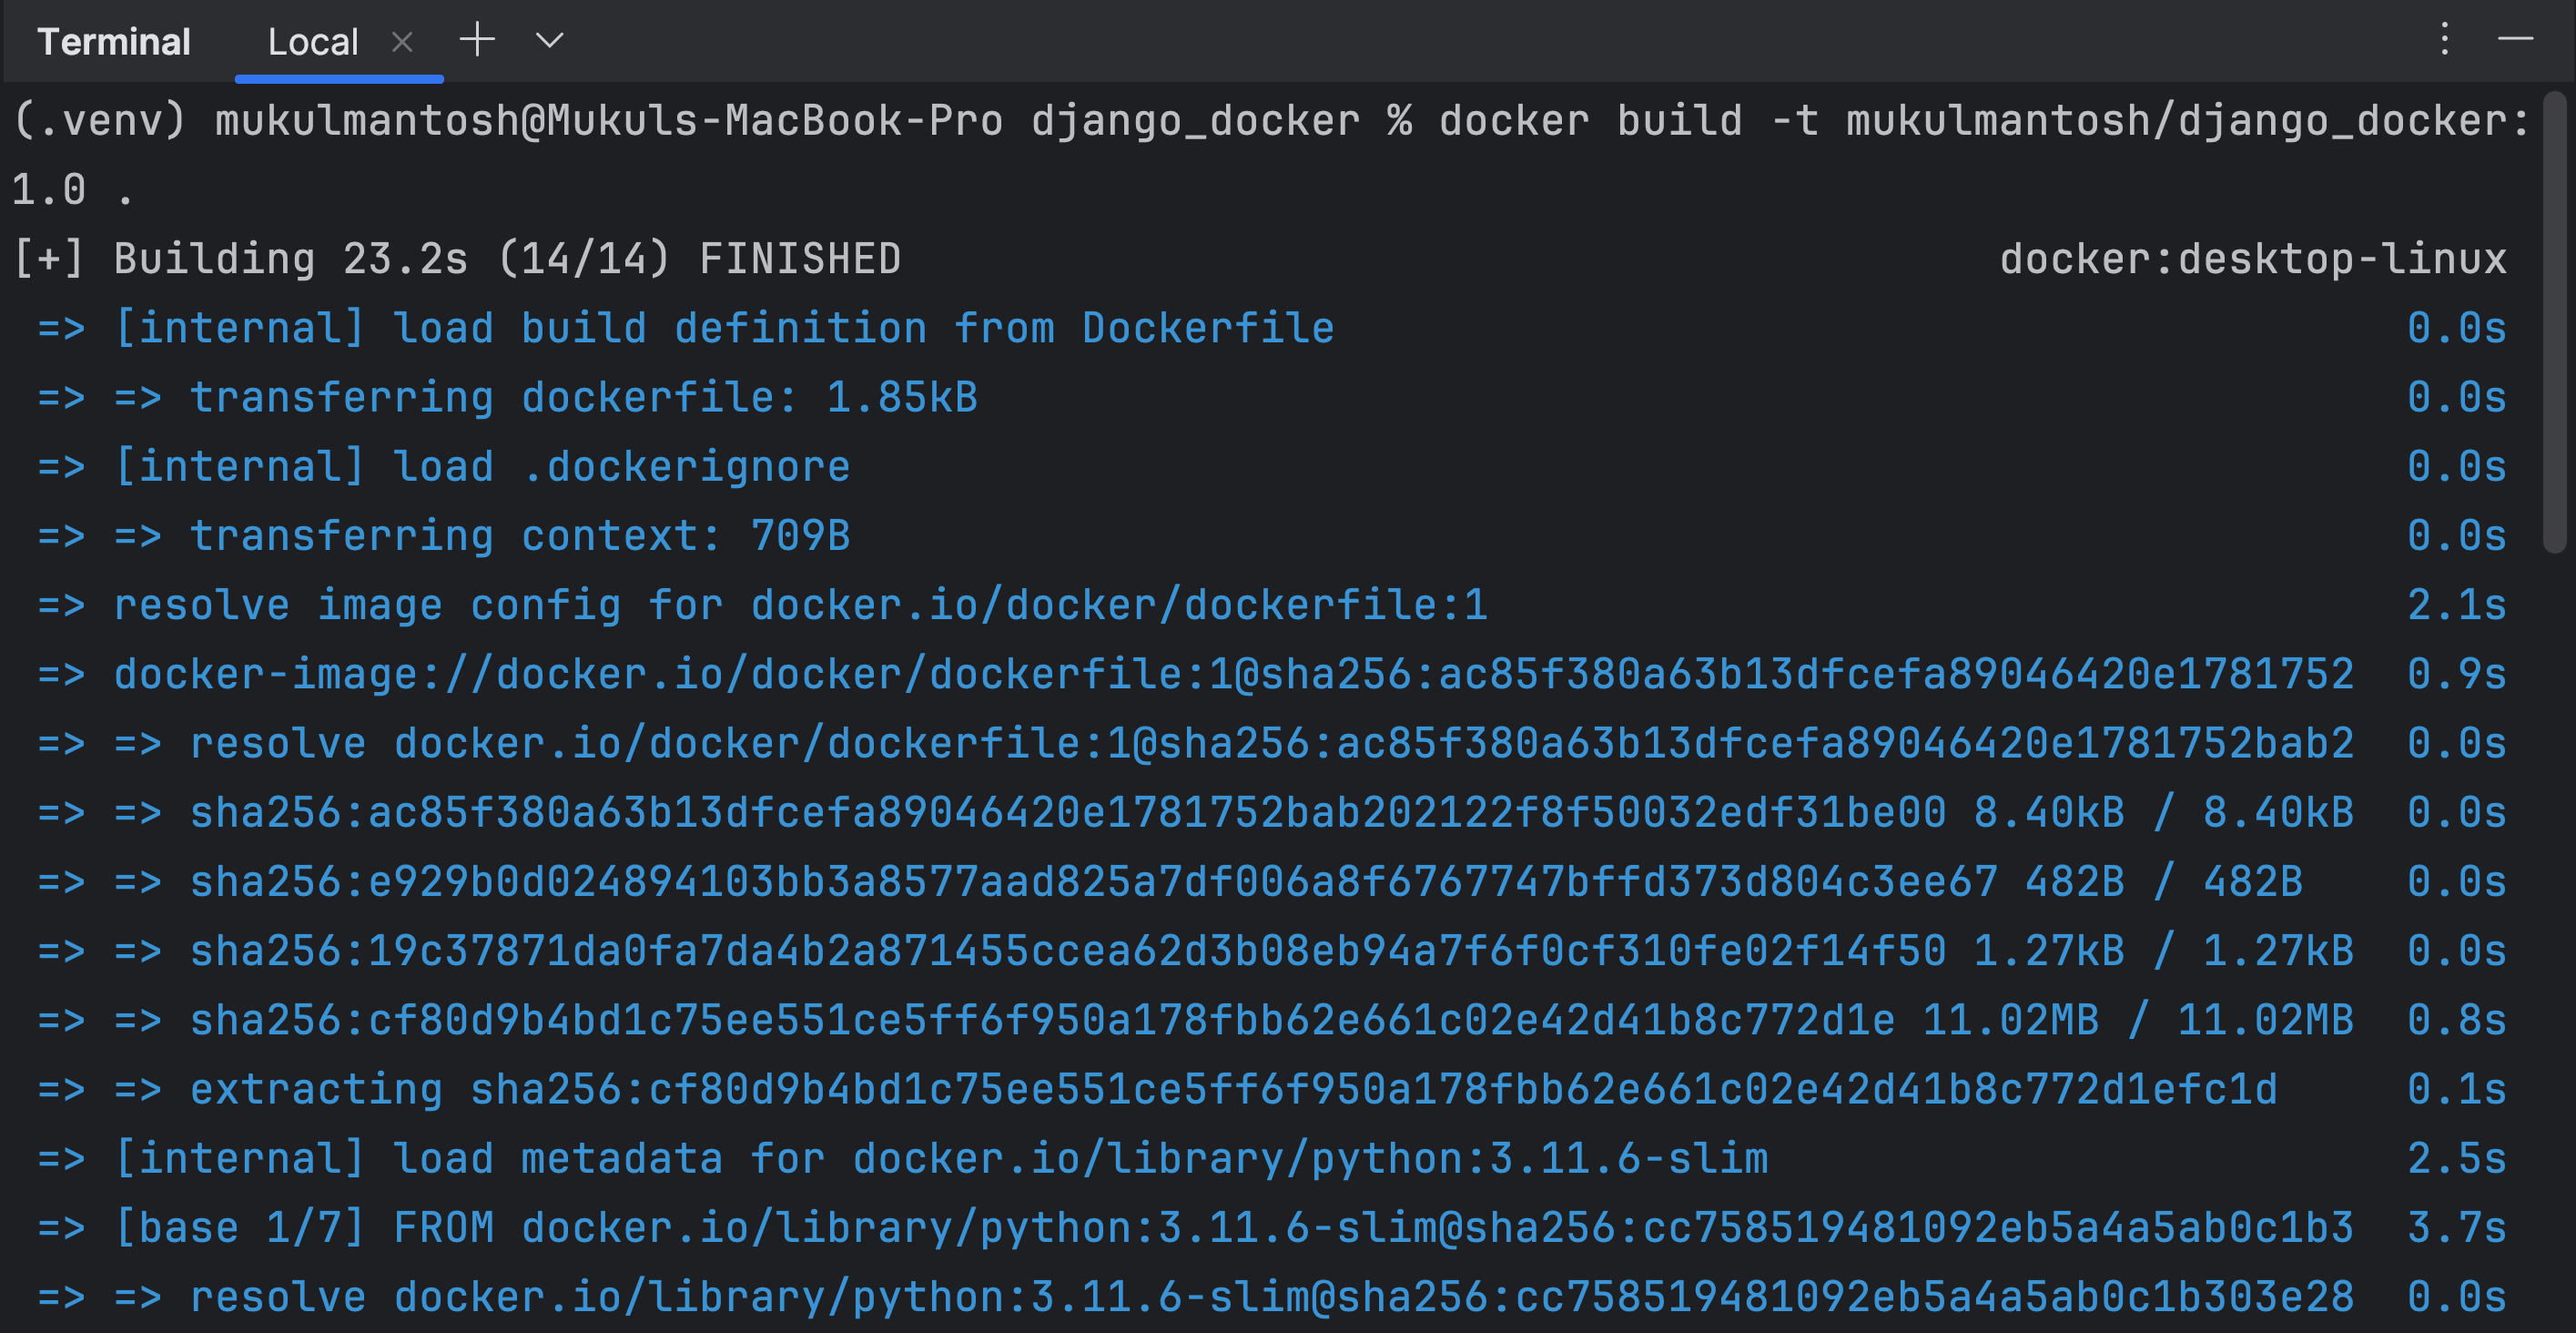Click the [base 1/7] FROM line
Viewport: 2576px width, 1333px height.
coord(1233,1227)
